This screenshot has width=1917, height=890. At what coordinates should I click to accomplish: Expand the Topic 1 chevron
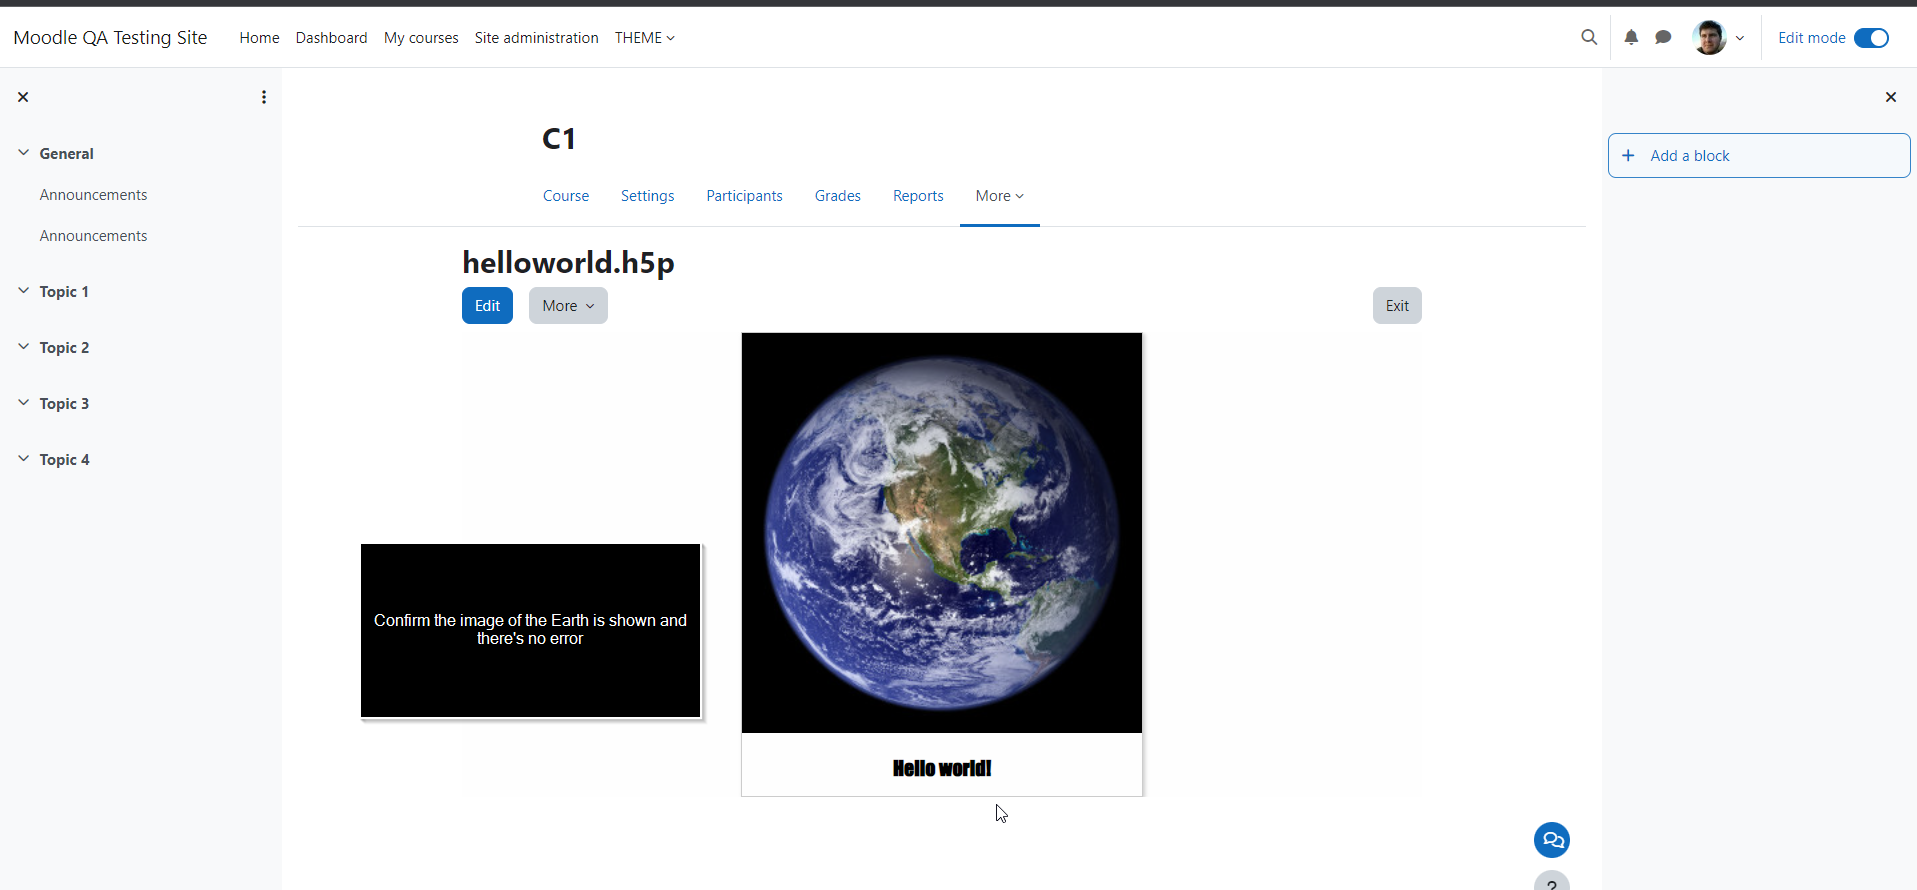[23, 291]
